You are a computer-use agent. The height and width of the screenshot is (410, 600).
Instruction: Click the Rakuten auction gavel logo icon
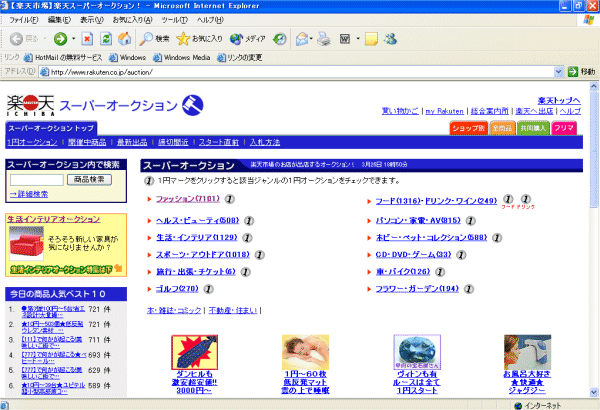[192, 105]
